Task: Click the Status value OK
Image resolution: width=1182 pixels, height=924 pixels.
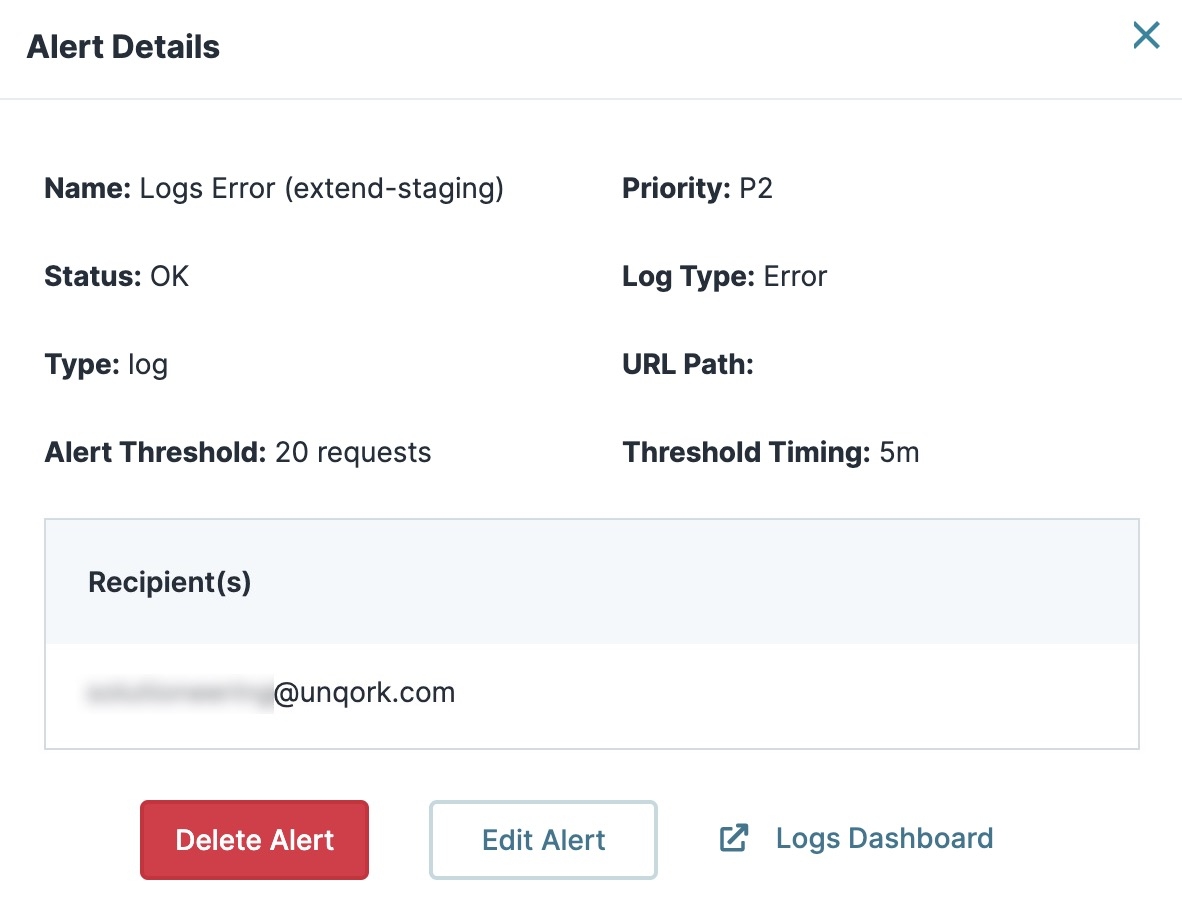Action: pyautogui.click(x=170, y=277)
